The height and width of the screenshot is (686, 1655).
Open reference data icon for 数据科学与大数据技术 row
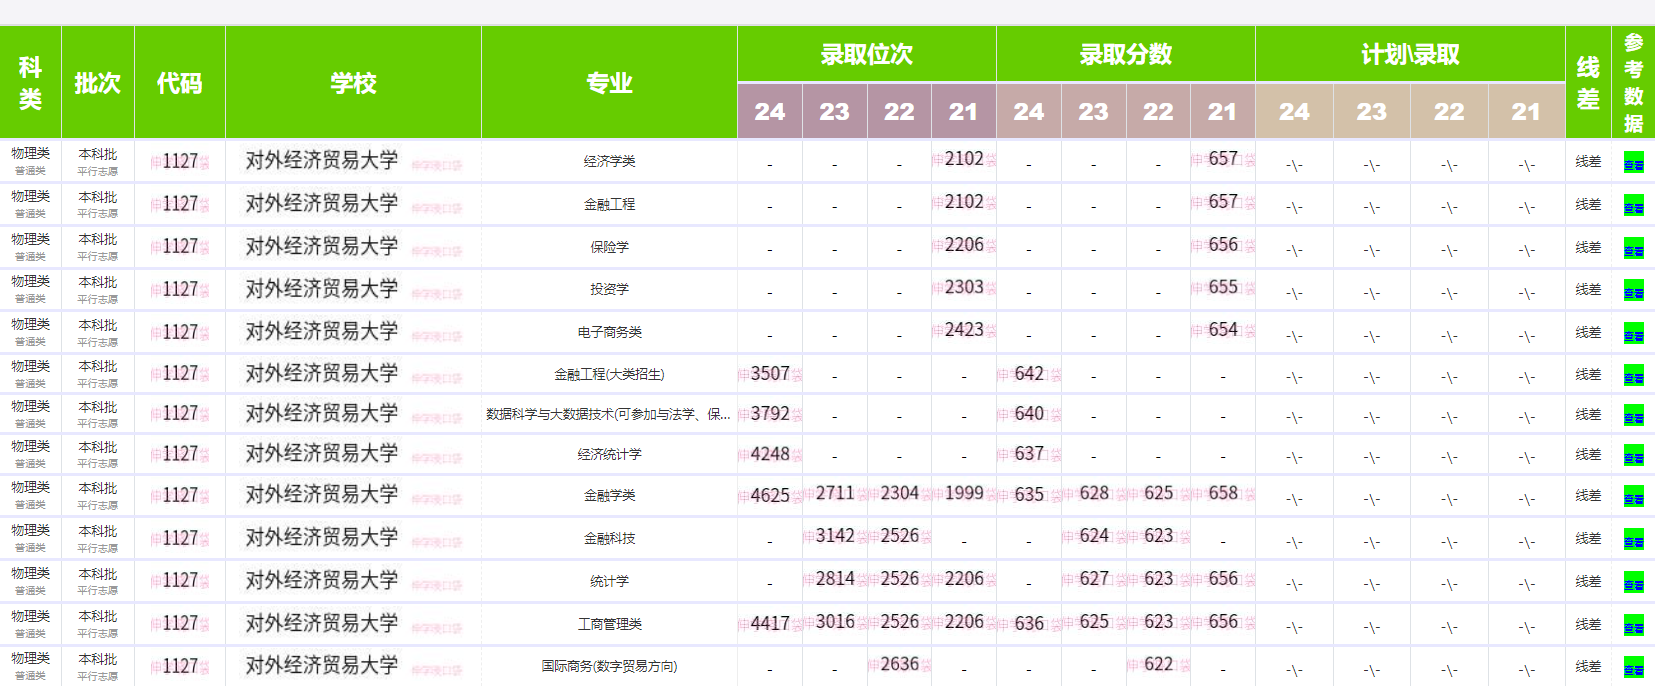click(x=1633, y=416)
